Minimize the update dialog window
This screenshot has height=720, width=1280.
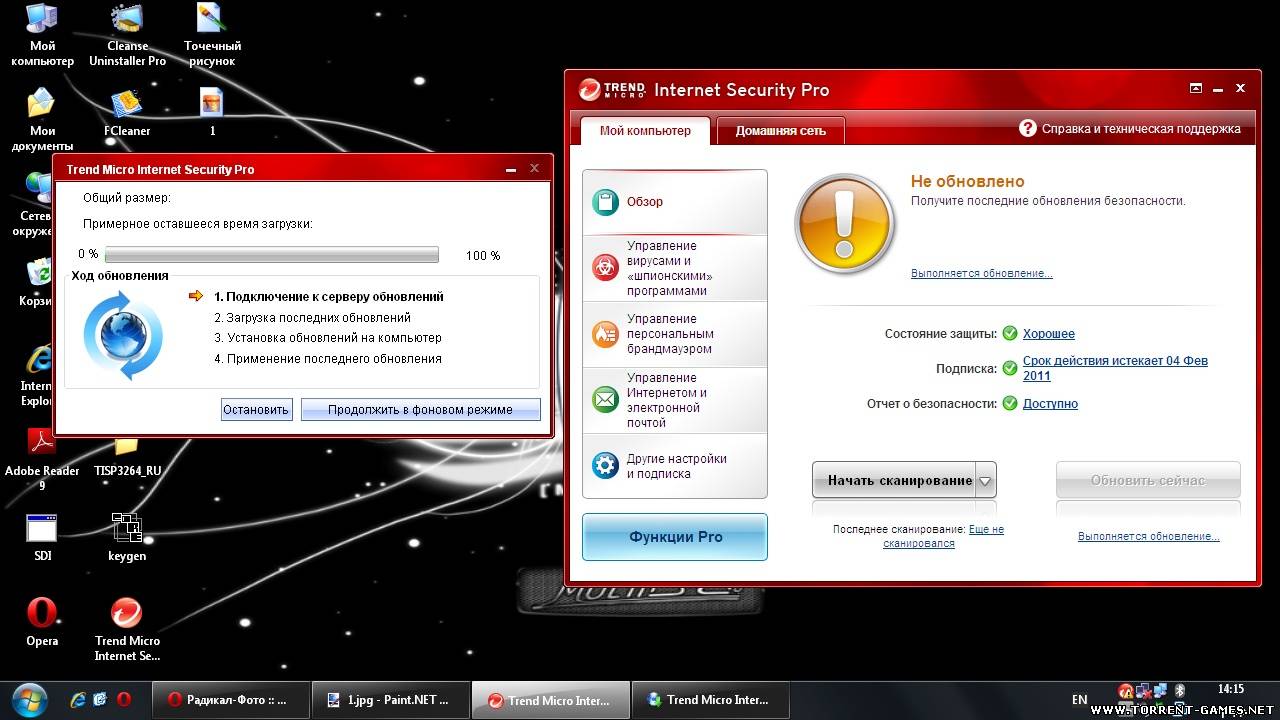[511, 169]
